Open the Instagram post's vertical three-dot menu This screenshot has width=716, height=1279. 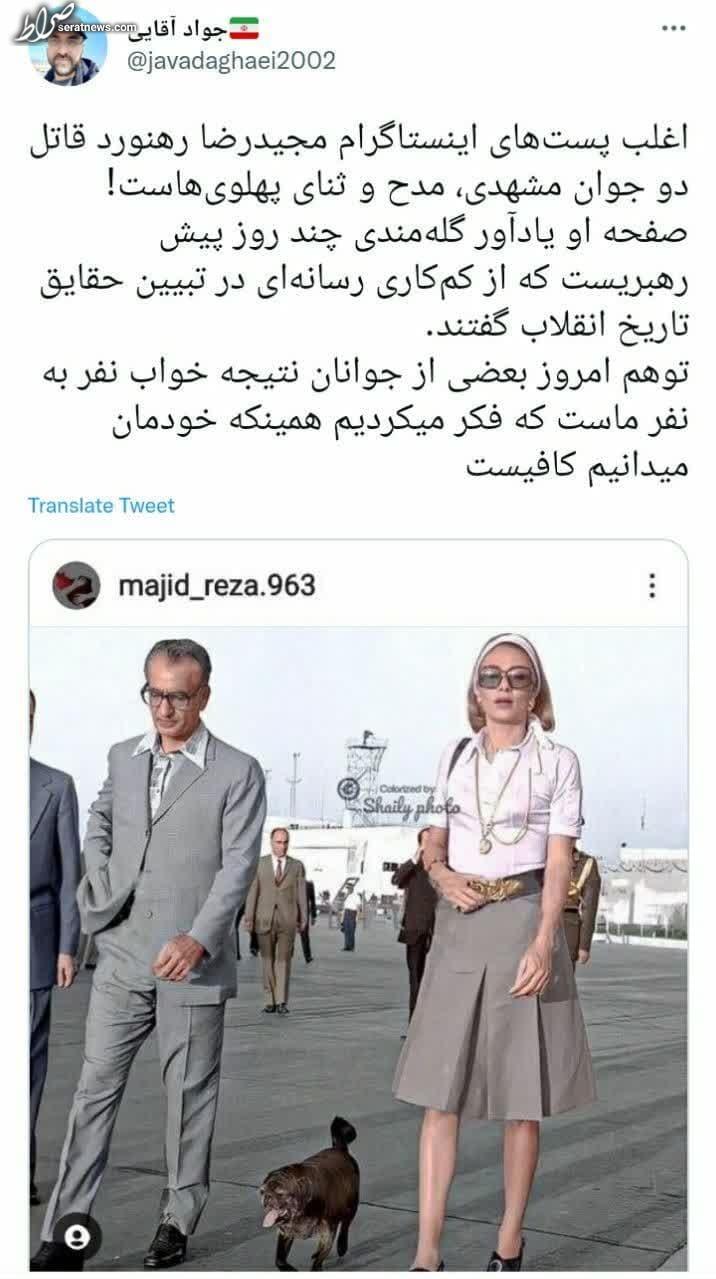coord(652,585)
